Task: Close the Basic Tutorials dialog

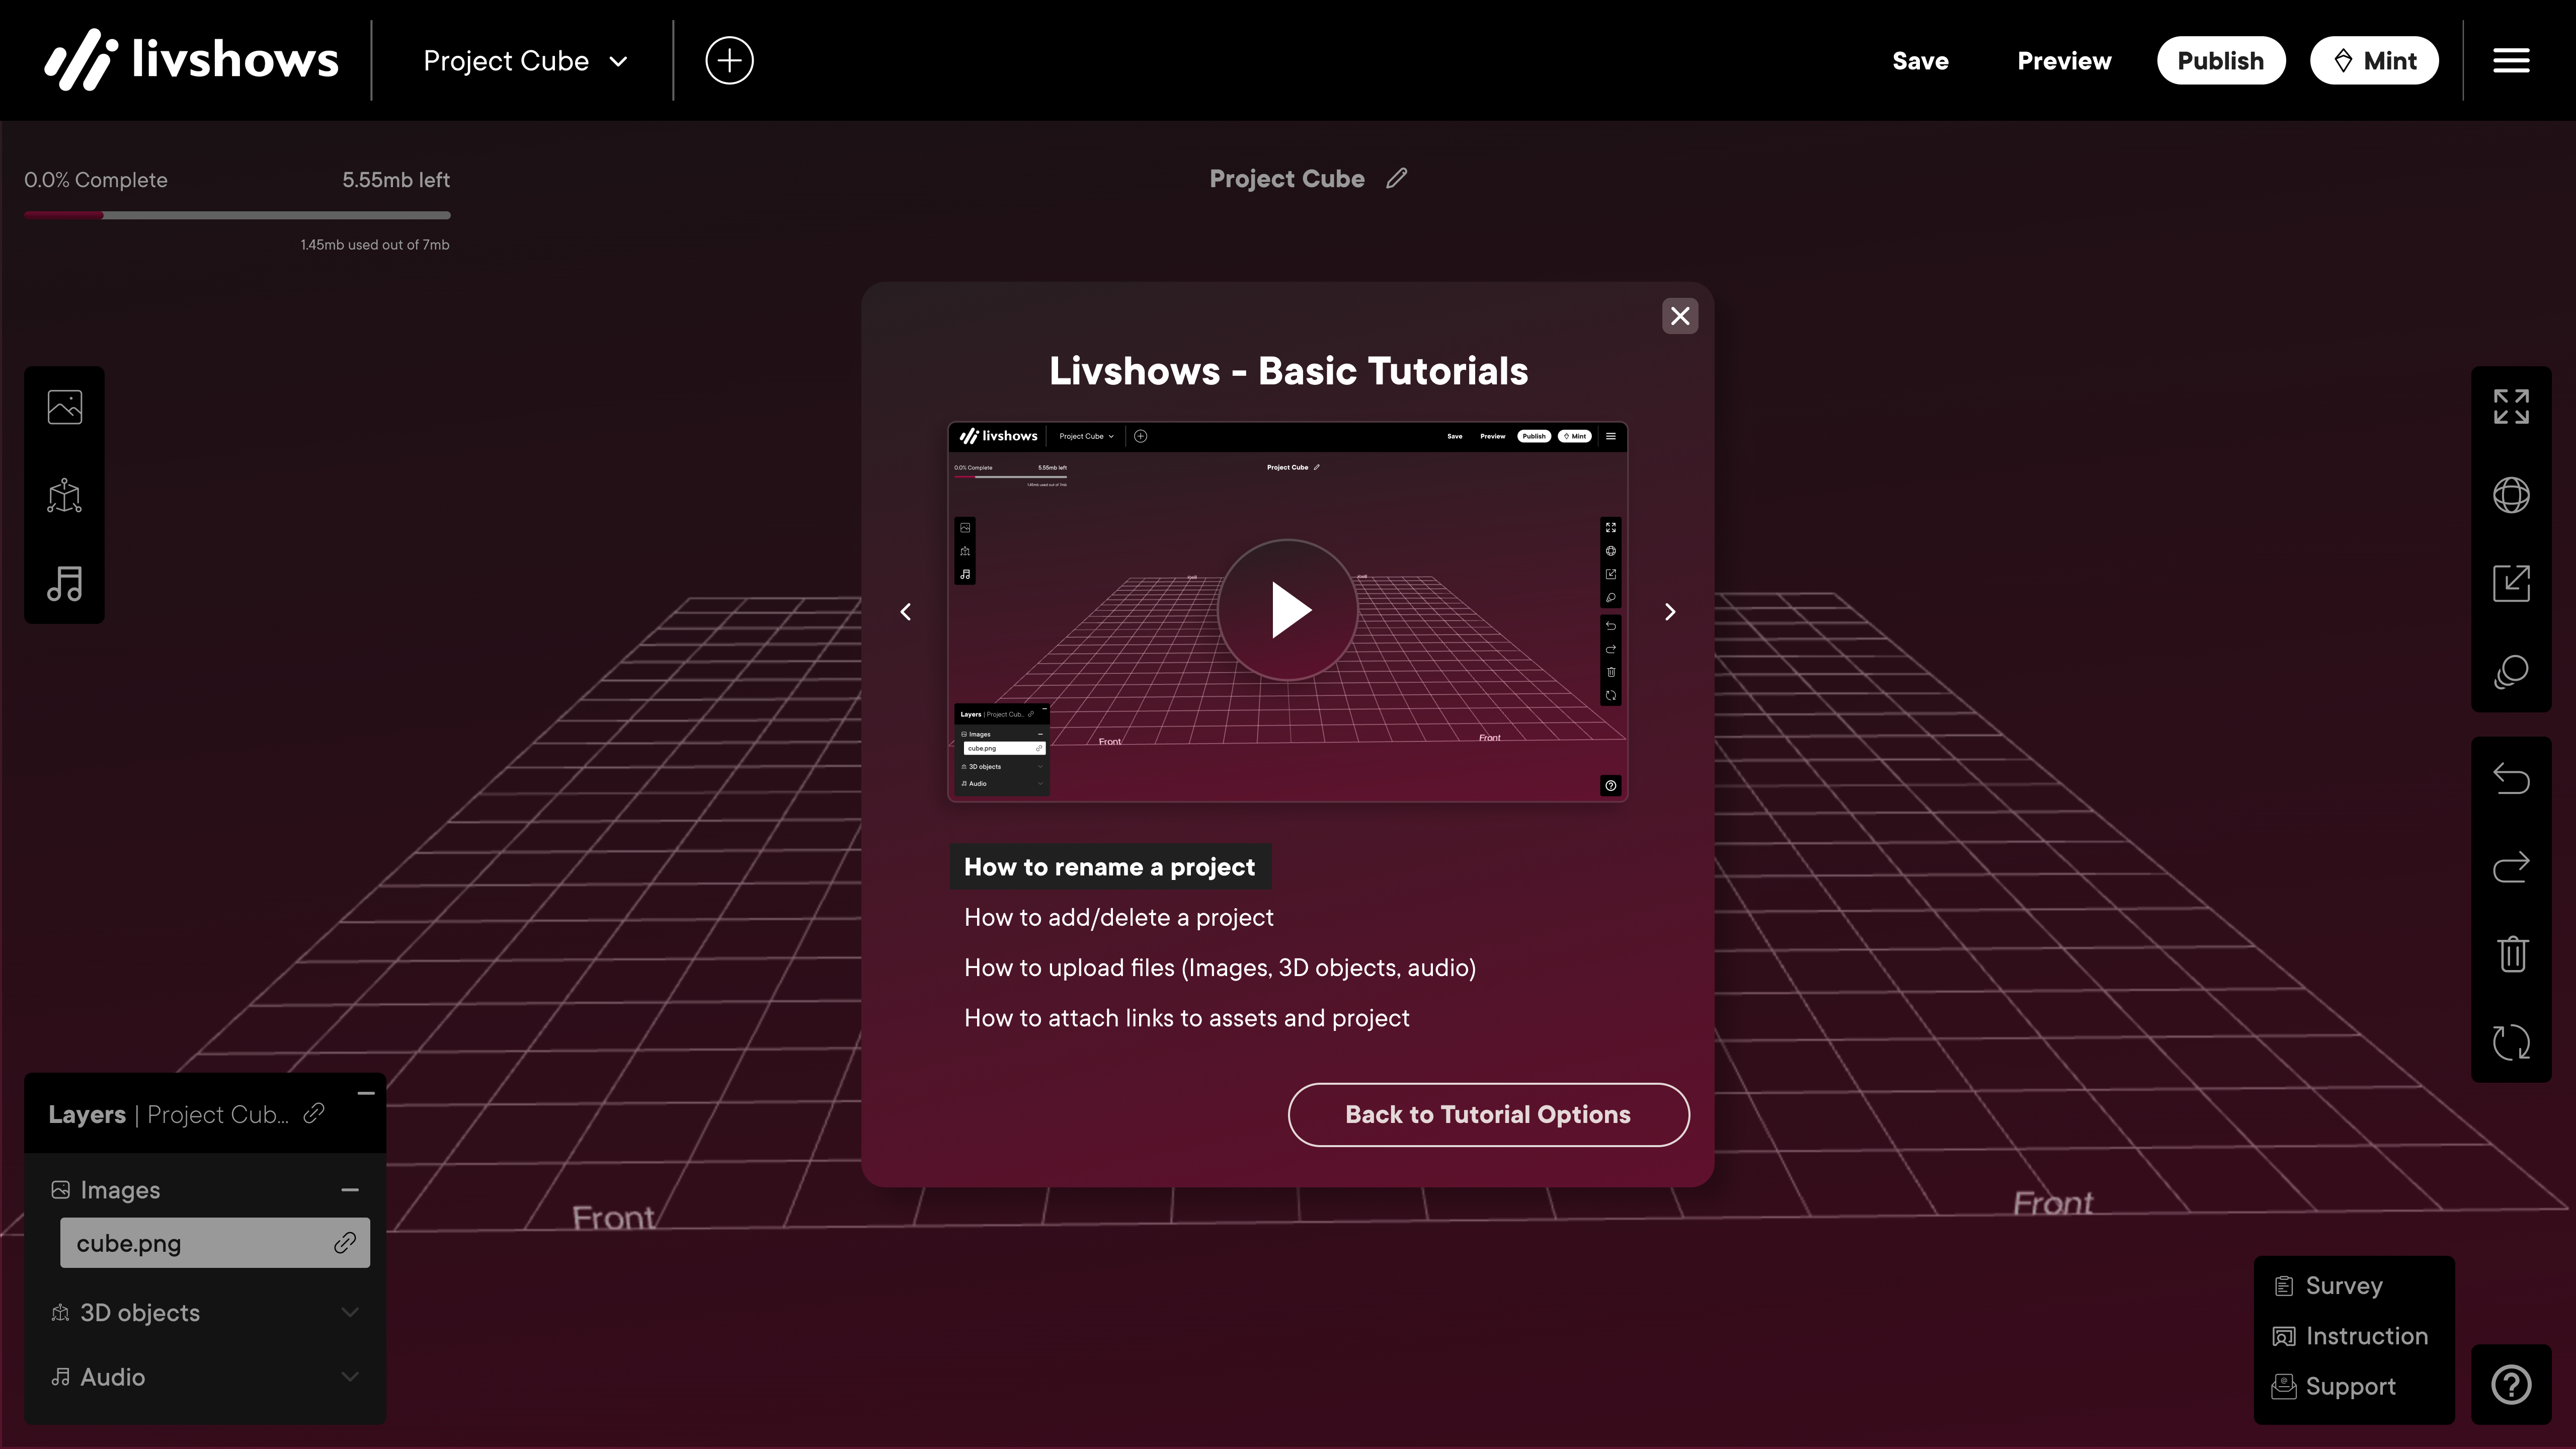Action: [1680, 316]
